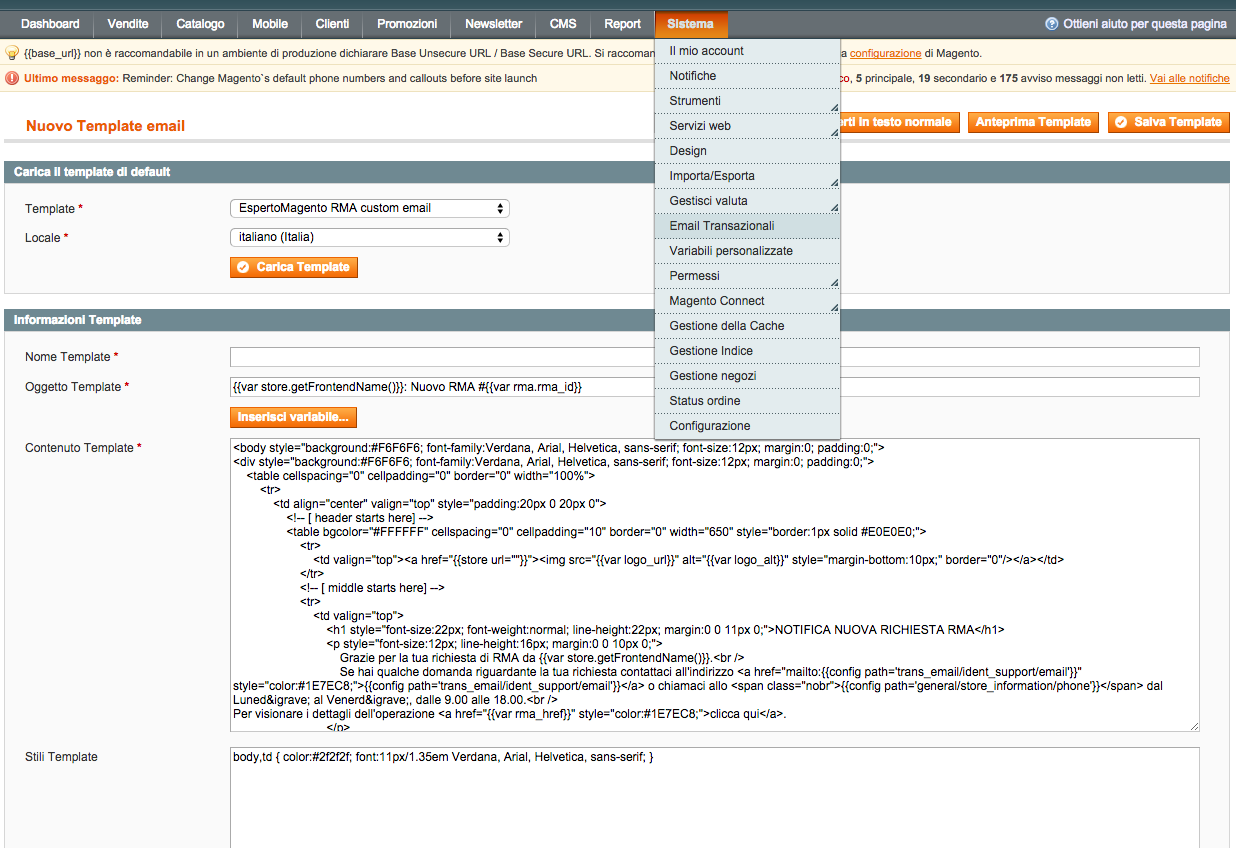The image size is (1236, 848).
Task: Open the Report menu
Action: click(x=622, y=24)
